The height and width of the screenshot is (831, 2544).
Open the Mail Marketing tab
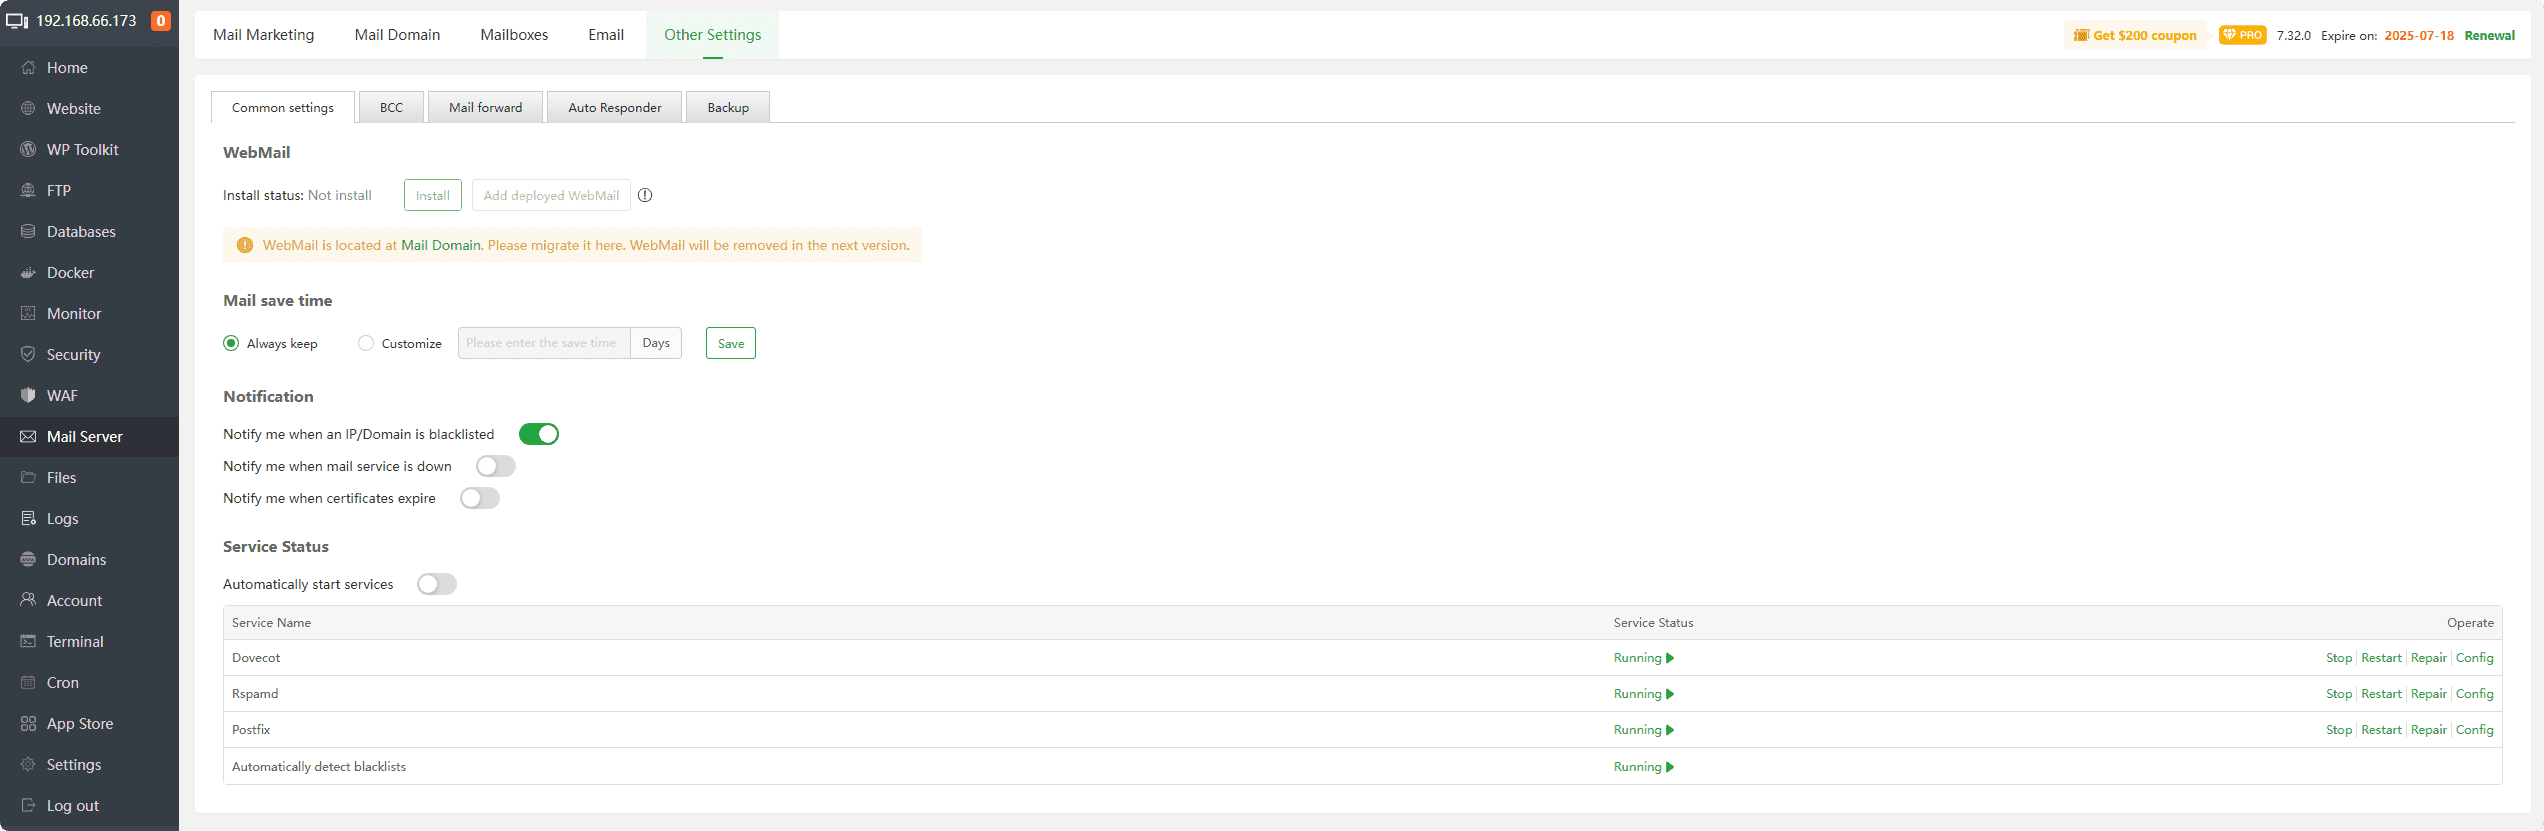click(x=263, y=35)
